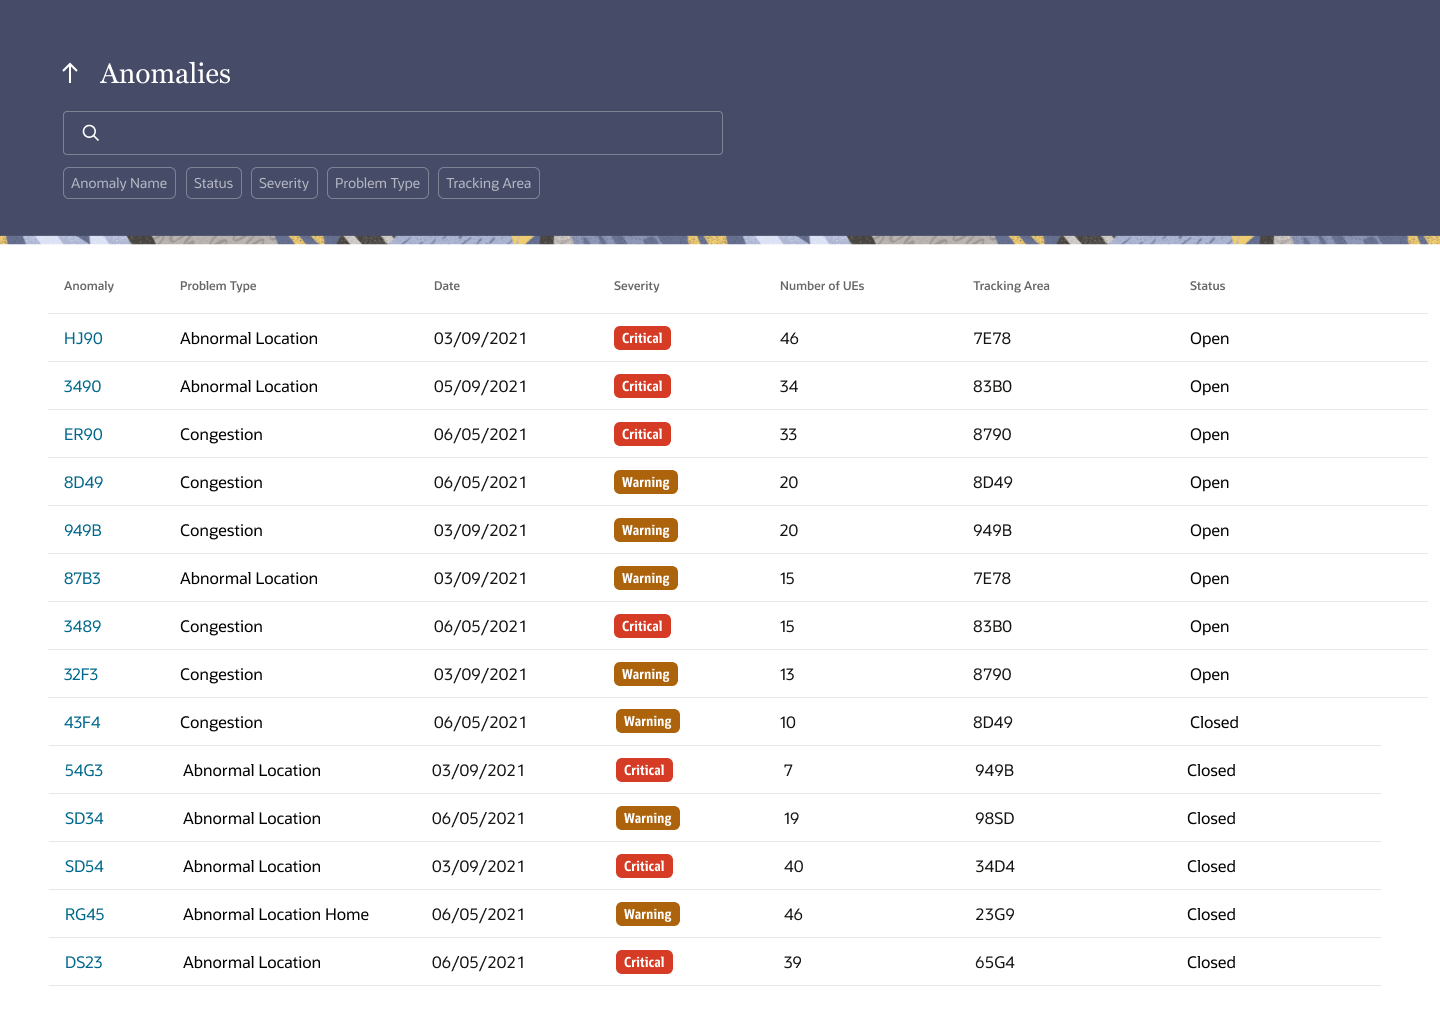
Task: Select the Status filter chip
Action: coord(213,183)
